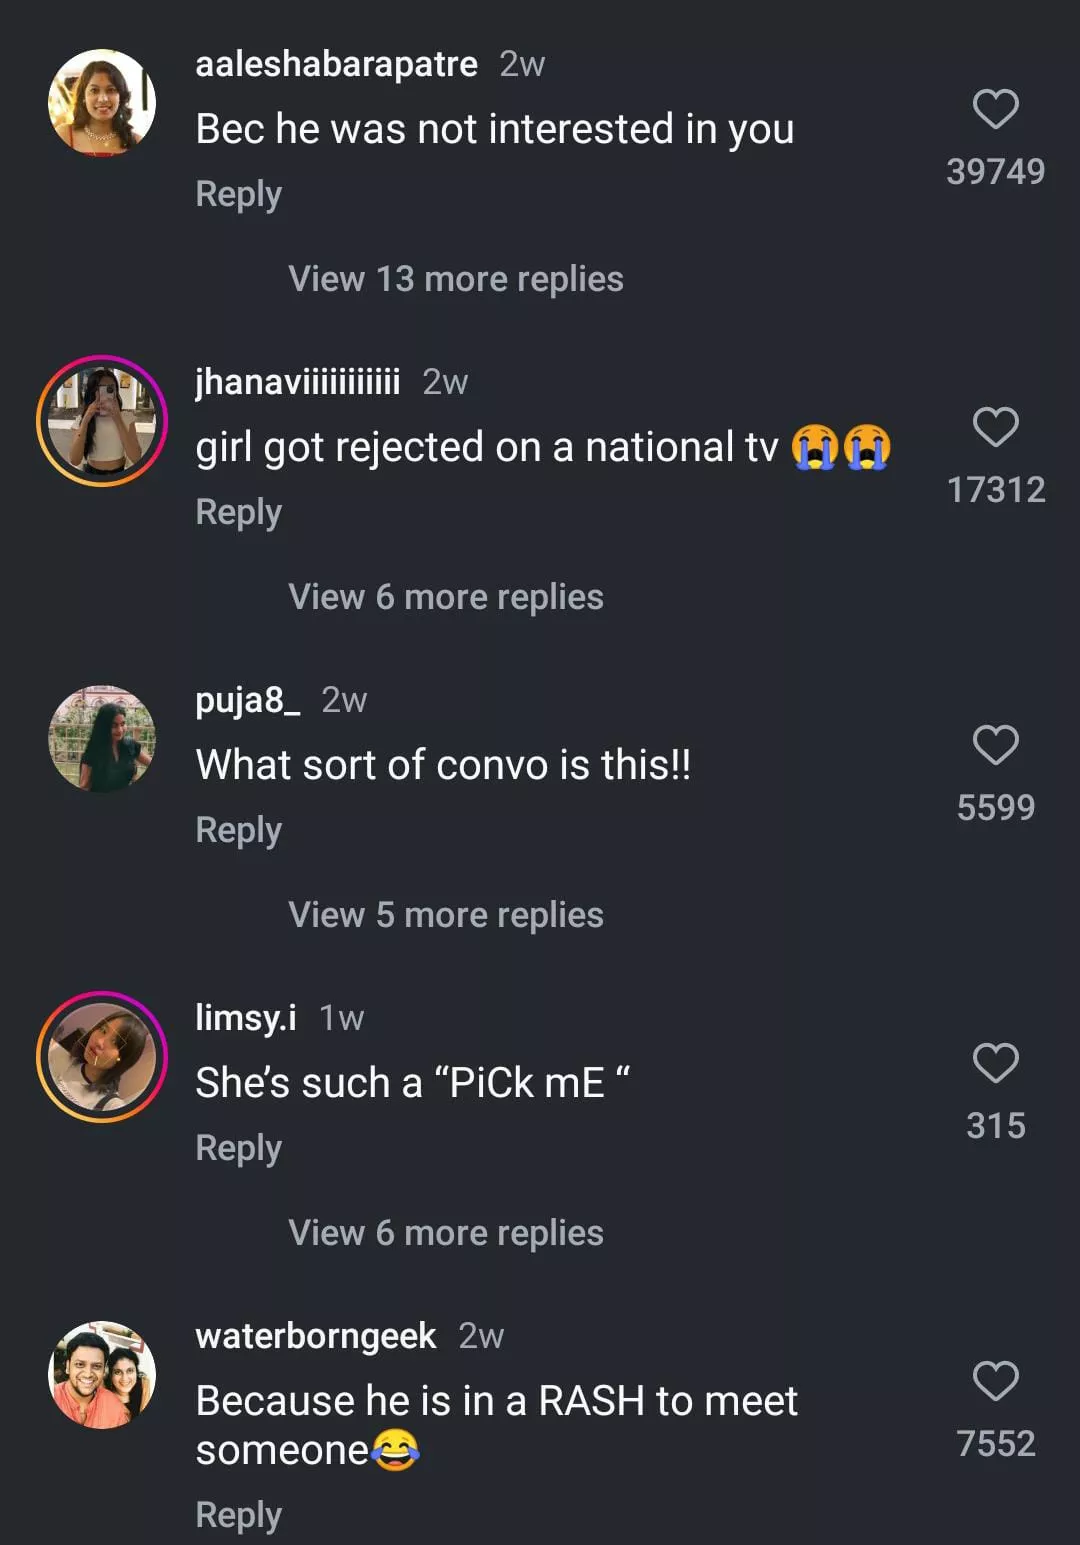
Task: Open aaleshabarapatre's profile picture
Action: pos(102,103)
